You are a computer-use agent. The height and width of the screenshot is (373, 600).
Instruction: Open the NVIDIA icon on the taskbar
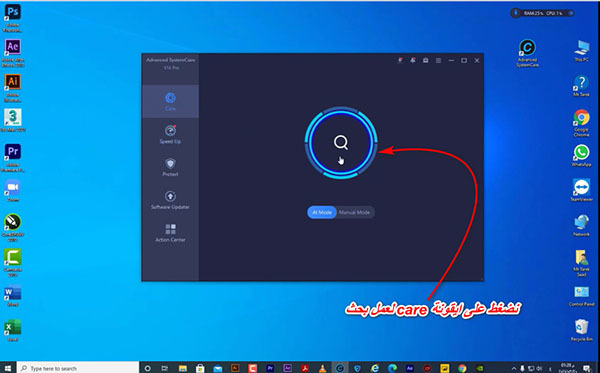click(x=480, y=368)
